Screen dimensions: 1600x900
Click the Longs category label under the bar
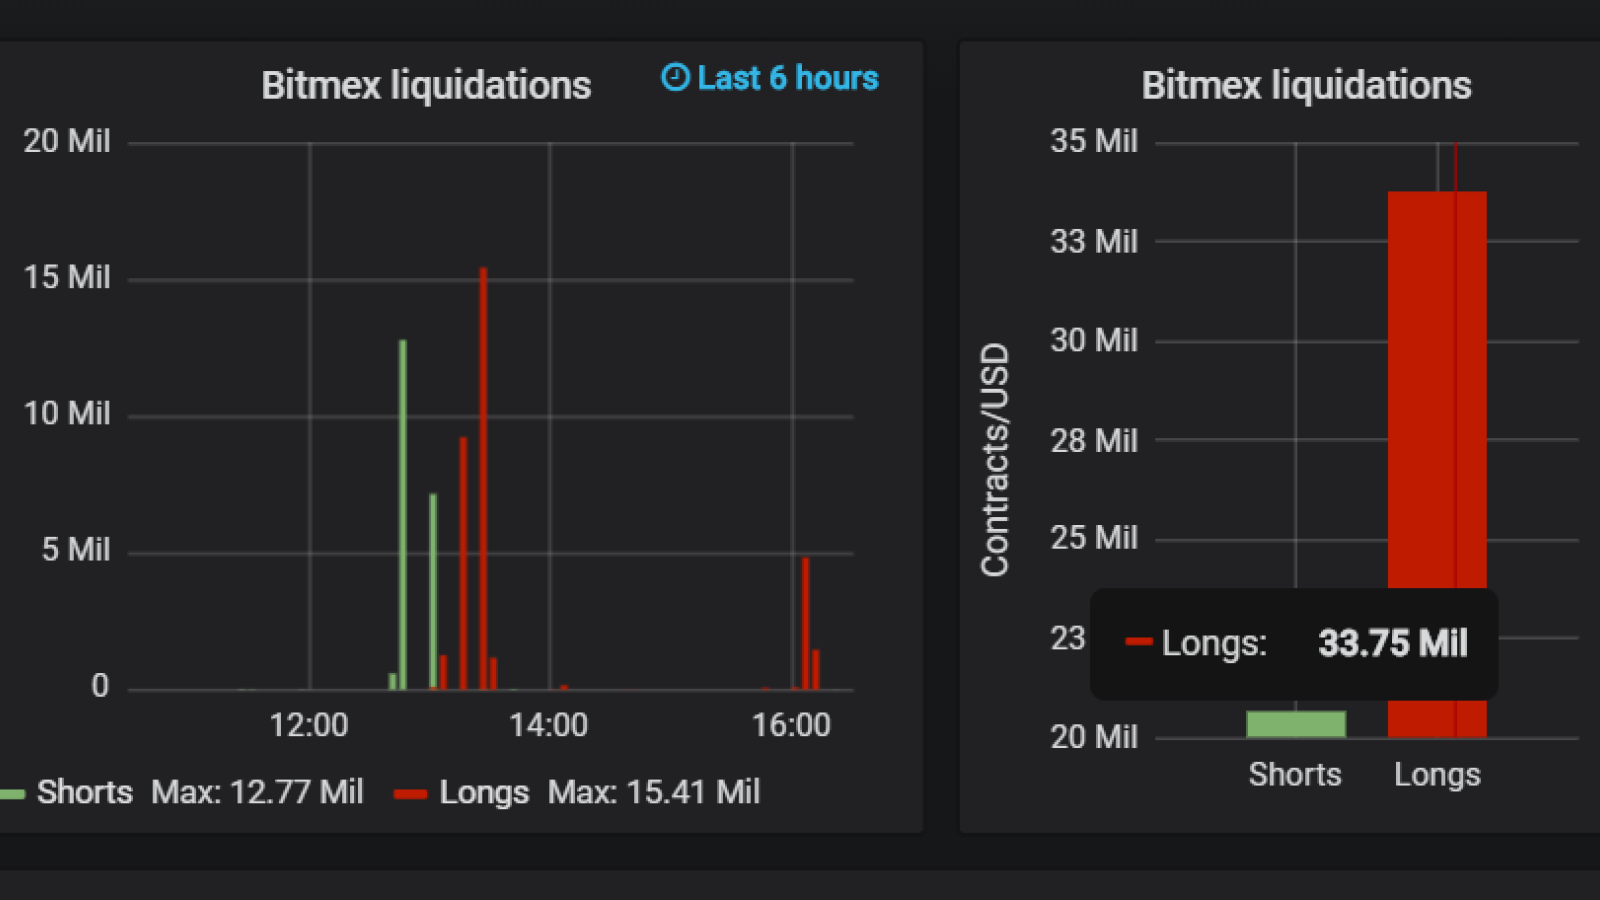(x=1437, y=774)
